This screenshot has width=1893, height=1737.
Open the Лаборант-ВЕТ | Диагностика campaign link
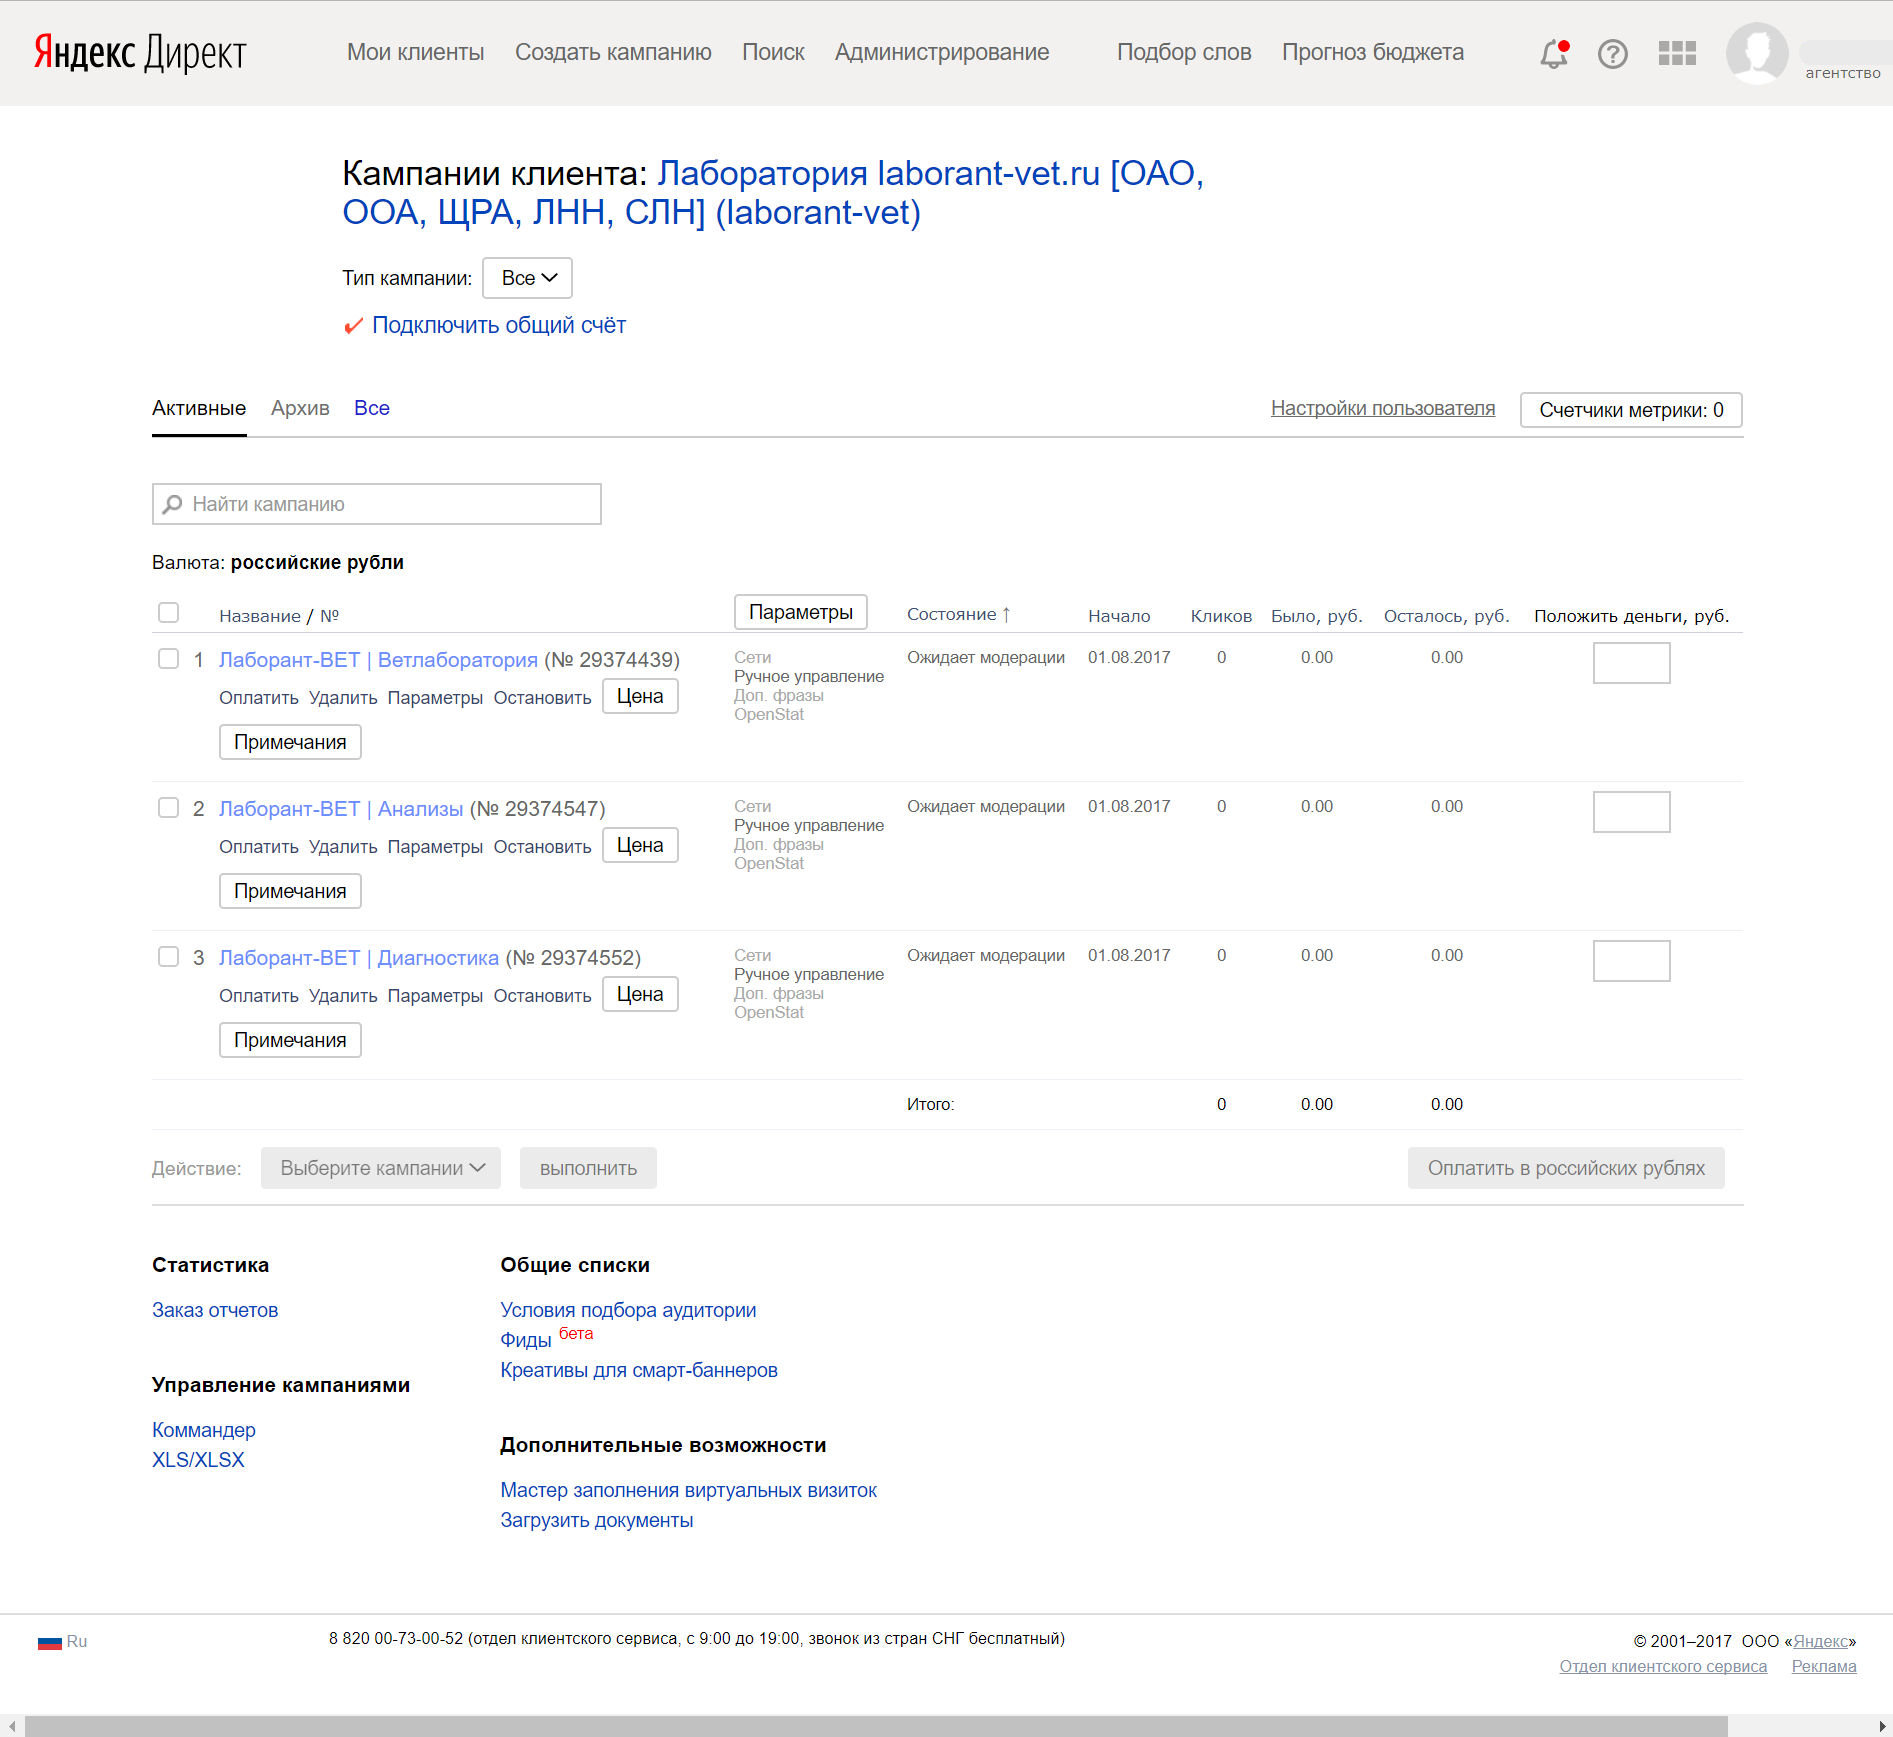[359, 958]
